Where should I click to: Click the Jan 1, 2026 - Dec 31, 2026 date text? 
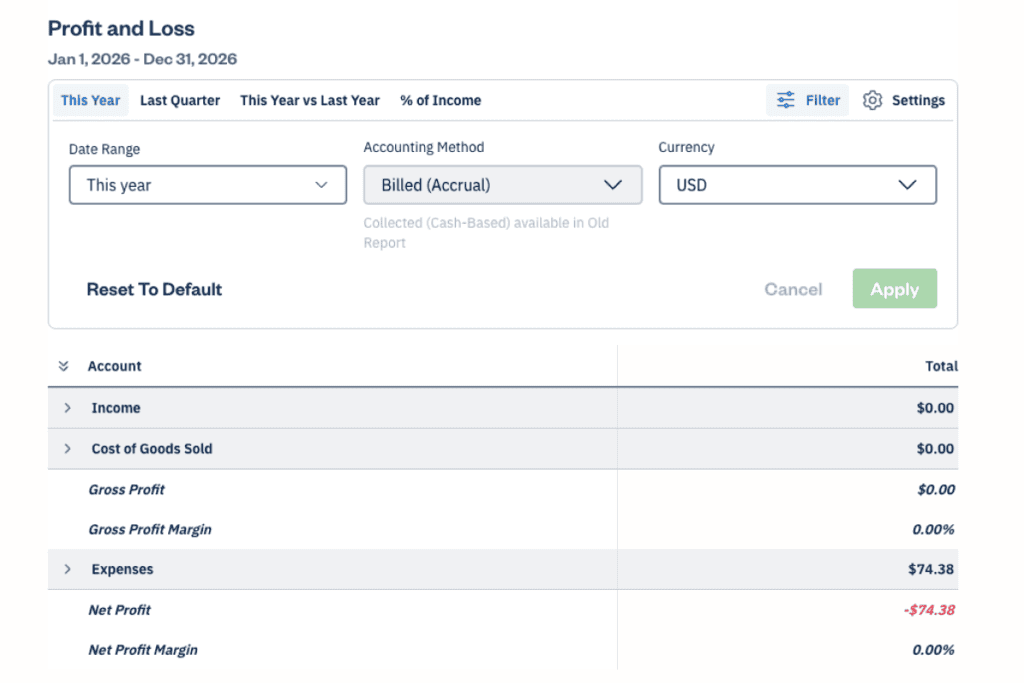pos(142,59)
